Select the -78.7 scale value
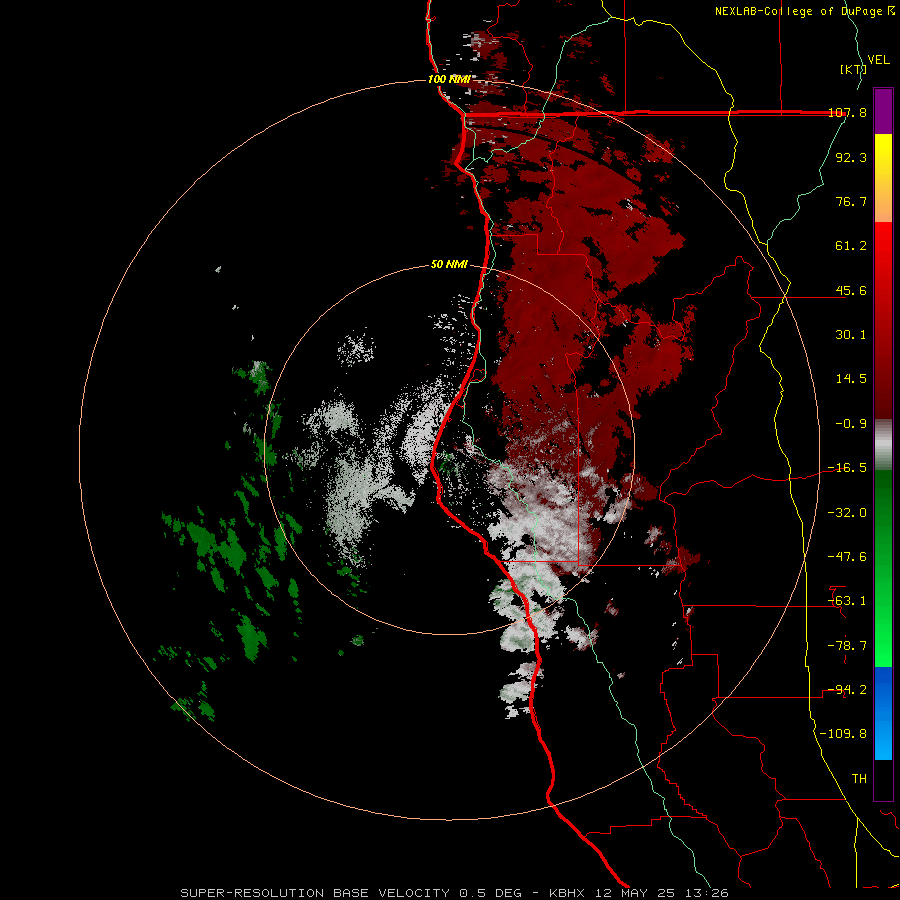This screenshot has height=900, width=900. pos(847,646)
